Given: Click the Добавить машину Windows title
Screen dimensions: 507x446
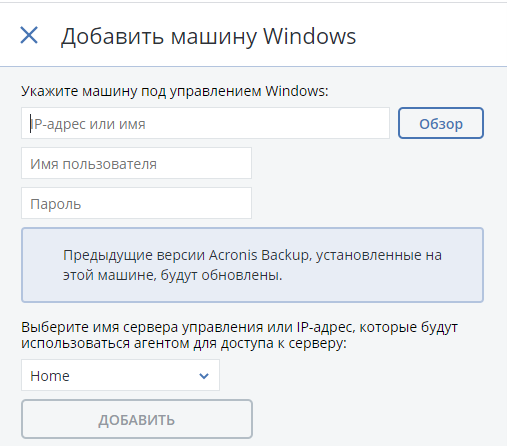Looking at the screenshot, I should pyautogui.click(x=208, y=36).
